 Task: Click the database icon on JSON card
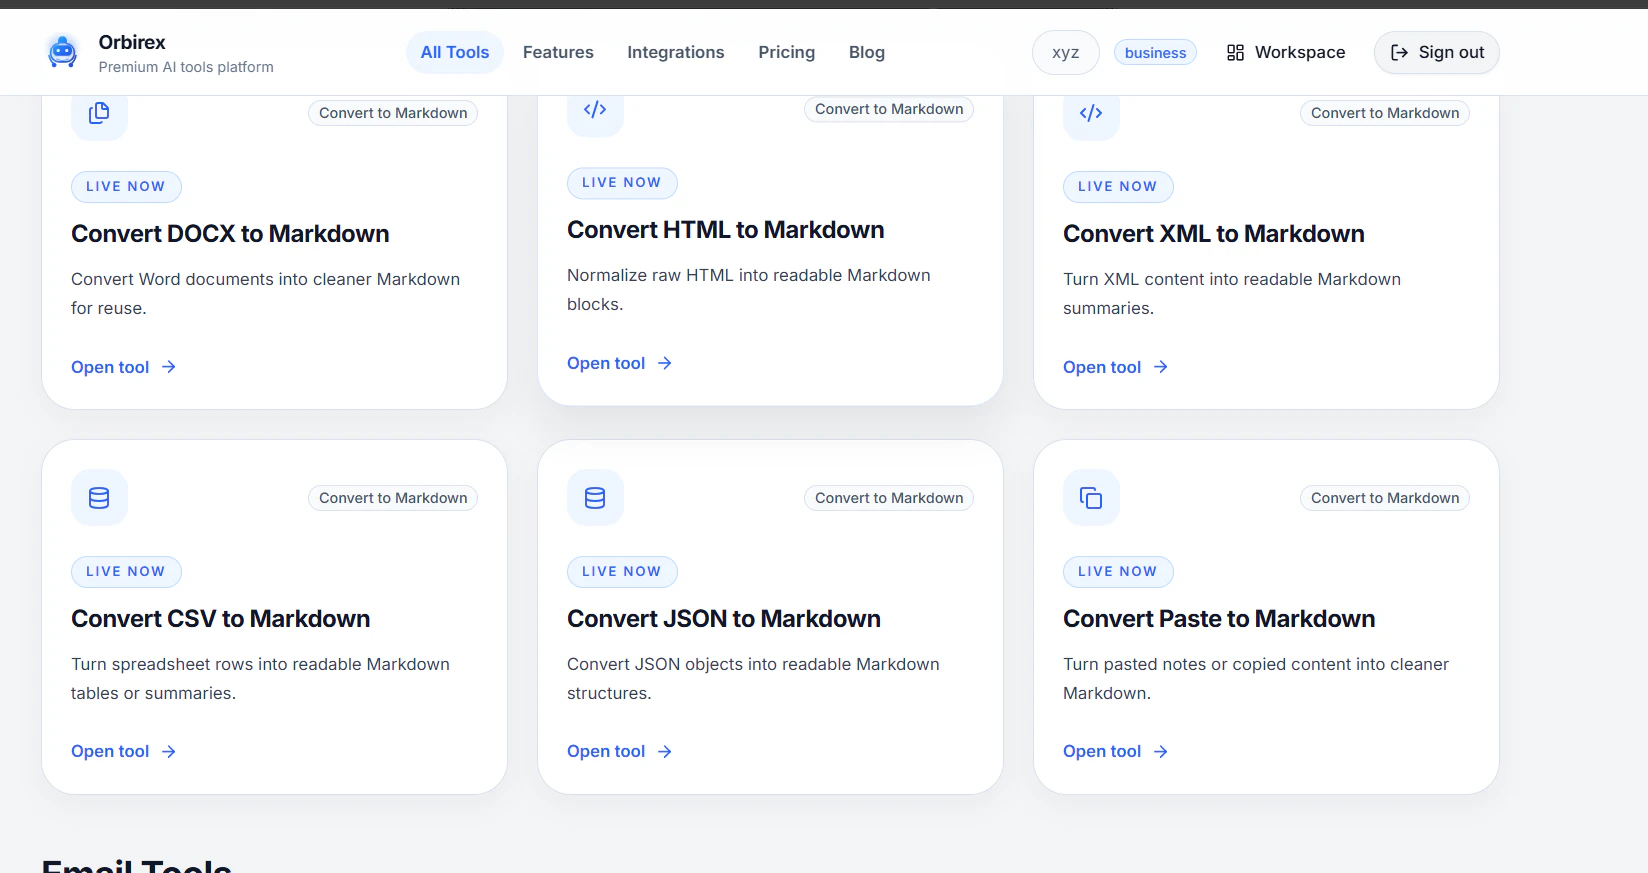[x=595, y=498]
